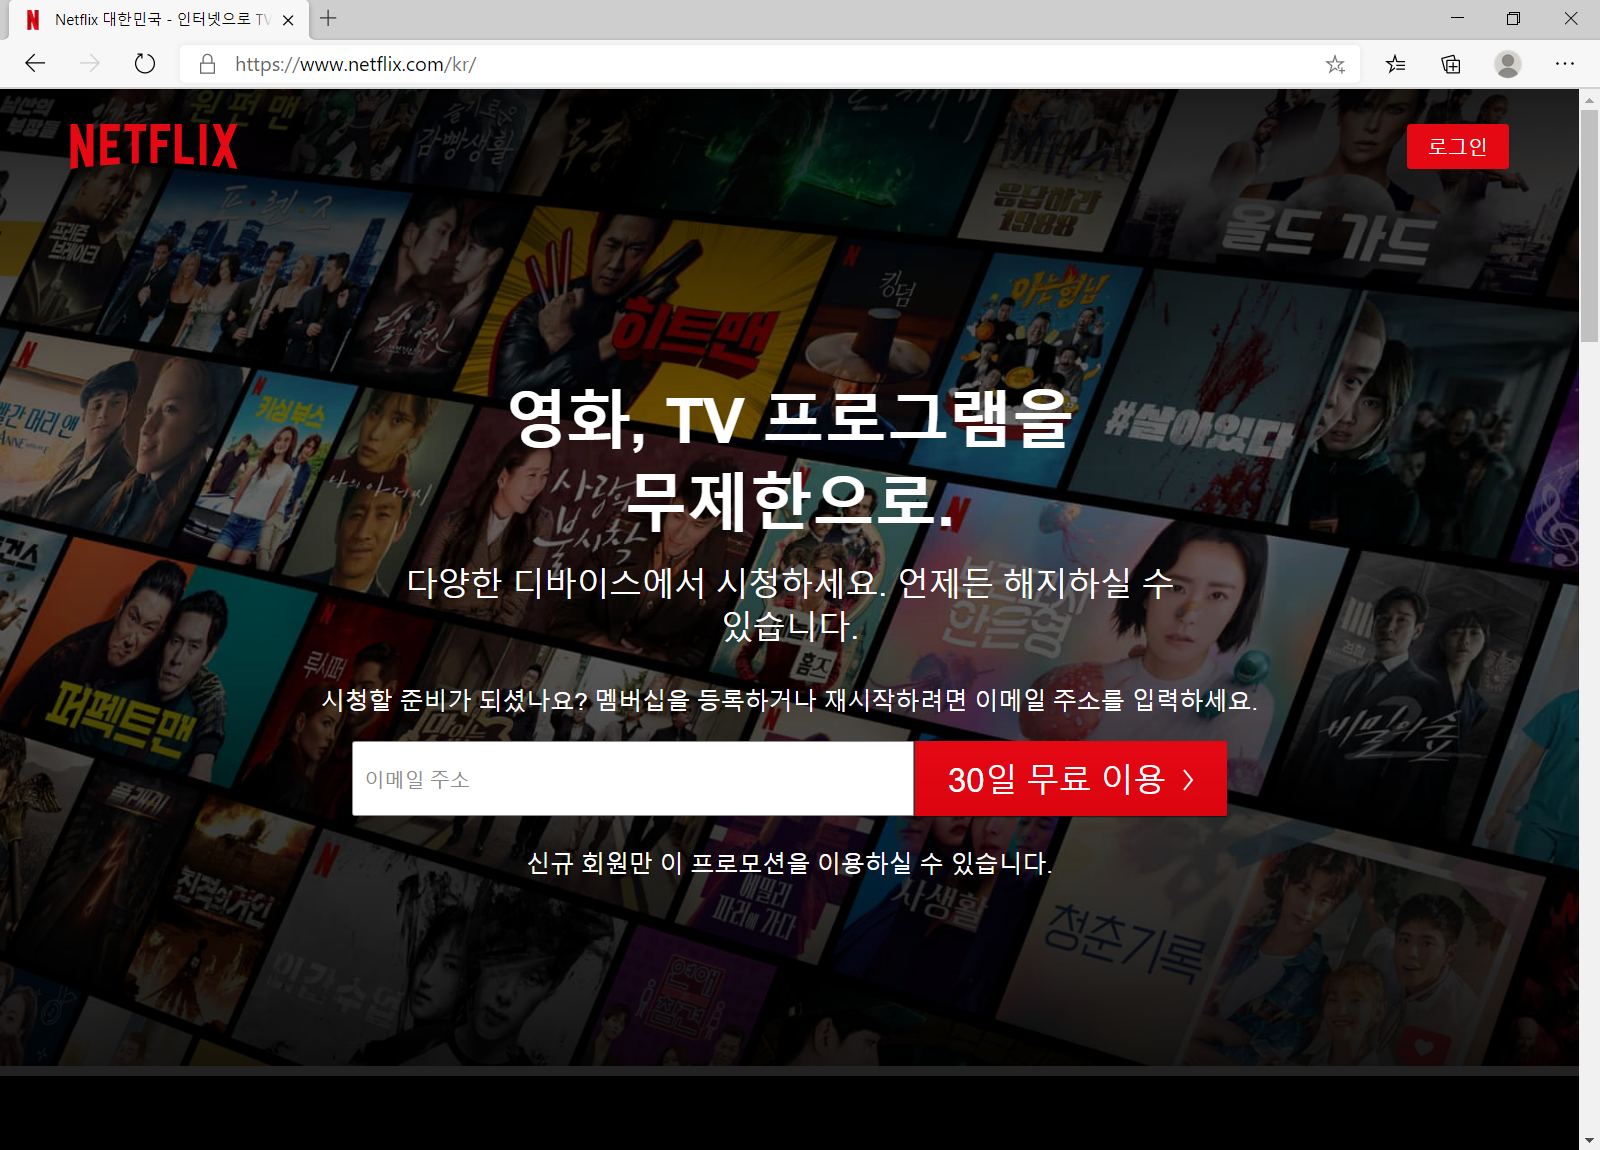
Task: Click the browser Back arrow
Action: pyautogui.click(x=35, y=64)
